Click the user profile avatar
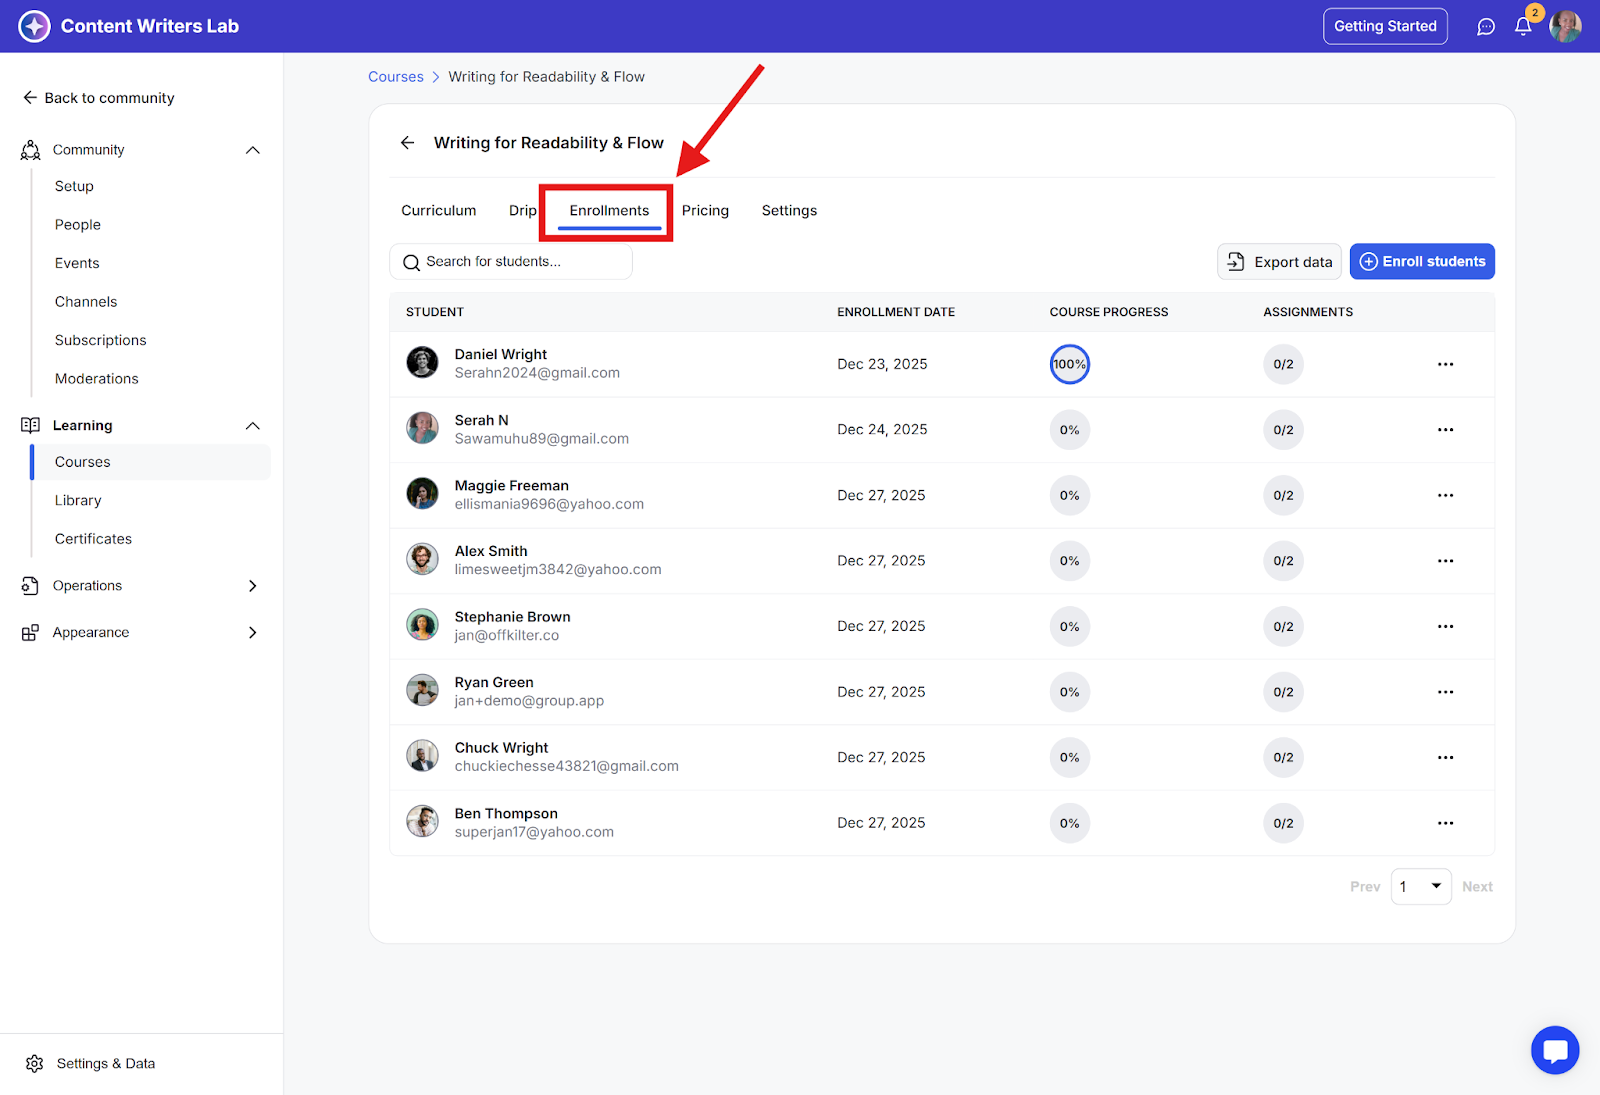The width and height of the screenshot is (1600, 1095). click(x=1565, y=27)
